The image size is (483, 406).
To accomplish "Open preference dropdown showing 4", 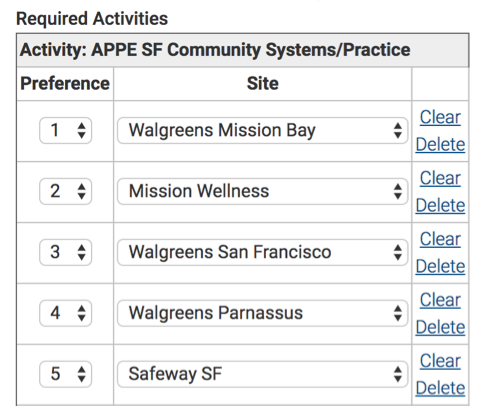I will click(x=65, y=313).
